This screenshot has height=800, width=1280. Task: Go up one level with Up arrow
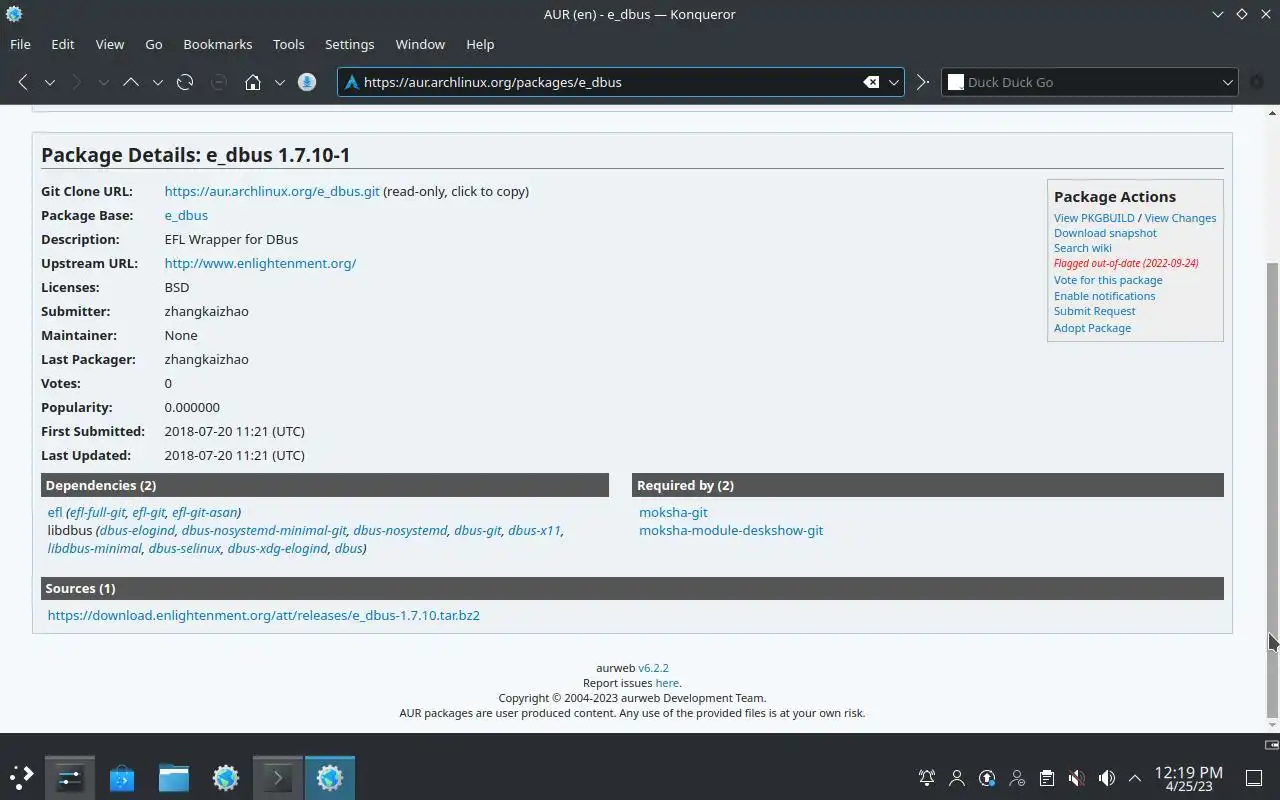tap(131, 82)
